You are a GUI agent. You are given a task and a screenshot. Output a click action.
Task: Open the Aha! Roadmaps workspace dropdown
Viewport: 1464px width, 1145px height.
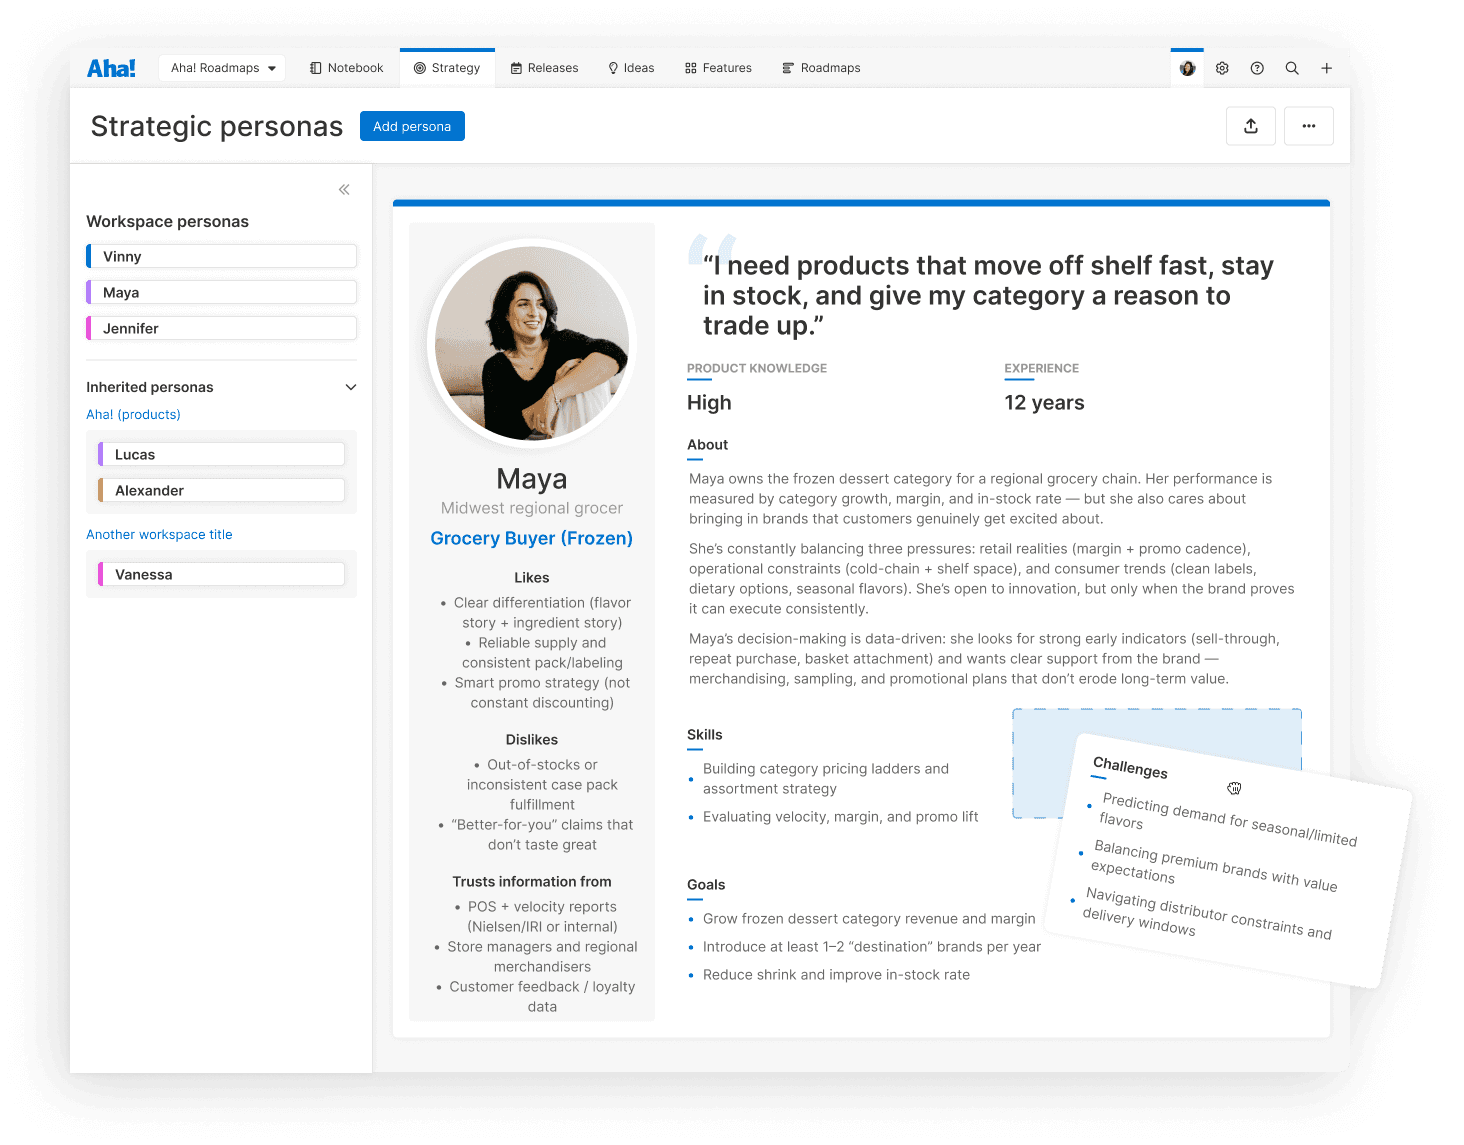(x=222, y=68)
